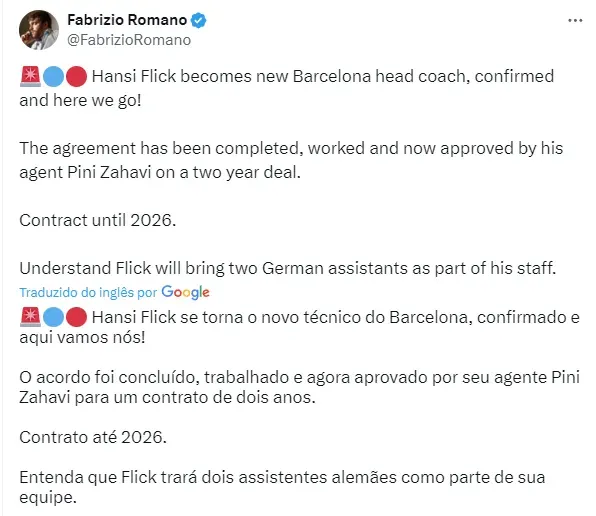Select the "Contrato até 2026." line
Screen dimensions: 596x516
[93, 437]
